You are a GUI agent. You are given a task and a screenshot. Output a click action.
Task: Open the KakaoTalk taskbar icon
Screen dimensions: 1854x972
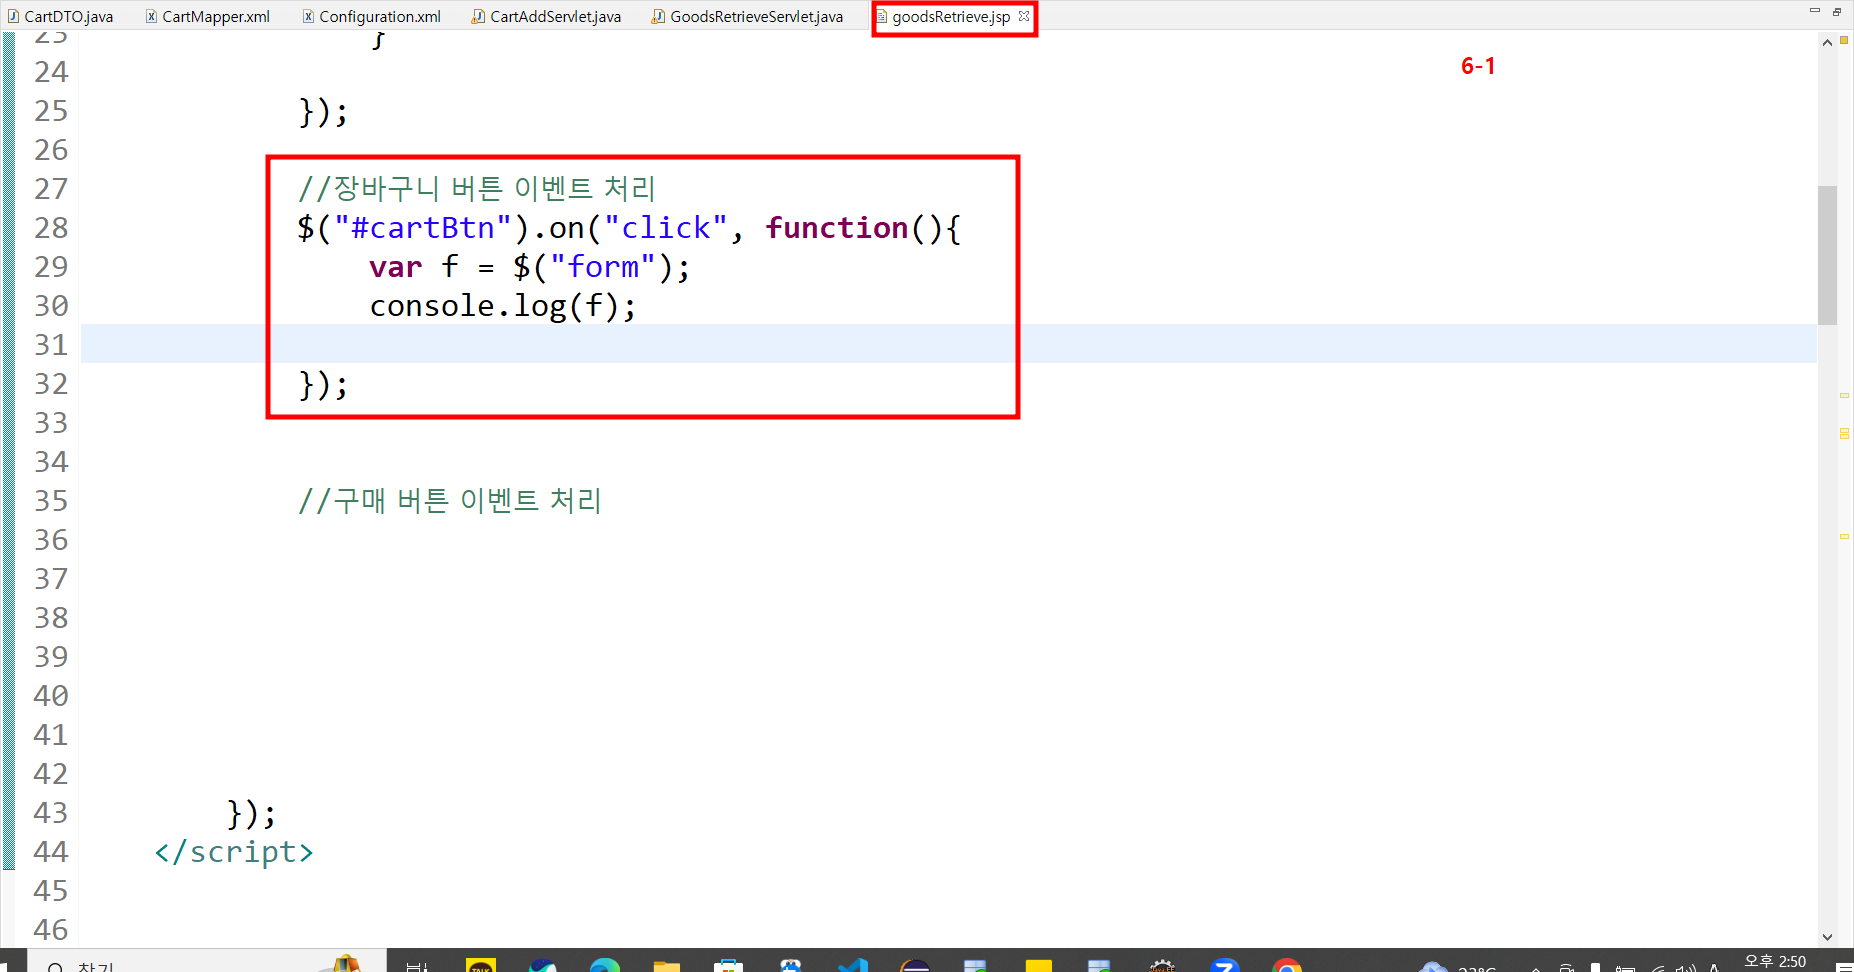481,964
